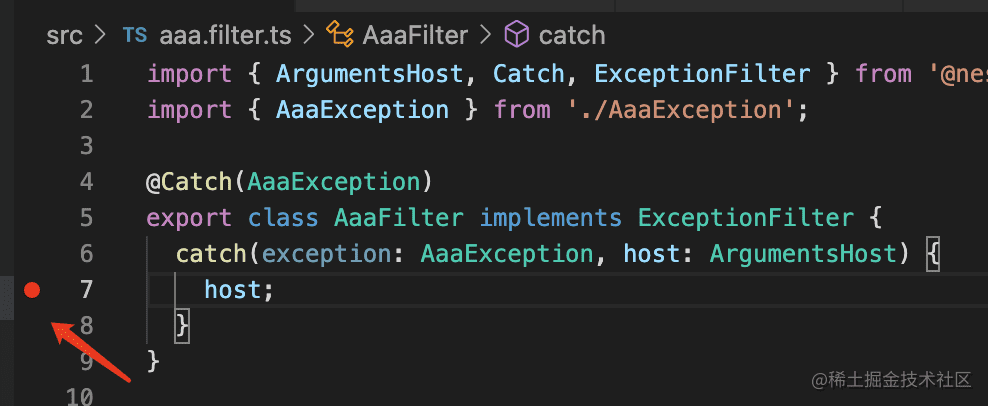988x406 pixels.
Task: Click the opening brace on line 6
Action: pyautogui.click(x=933, y=255)
